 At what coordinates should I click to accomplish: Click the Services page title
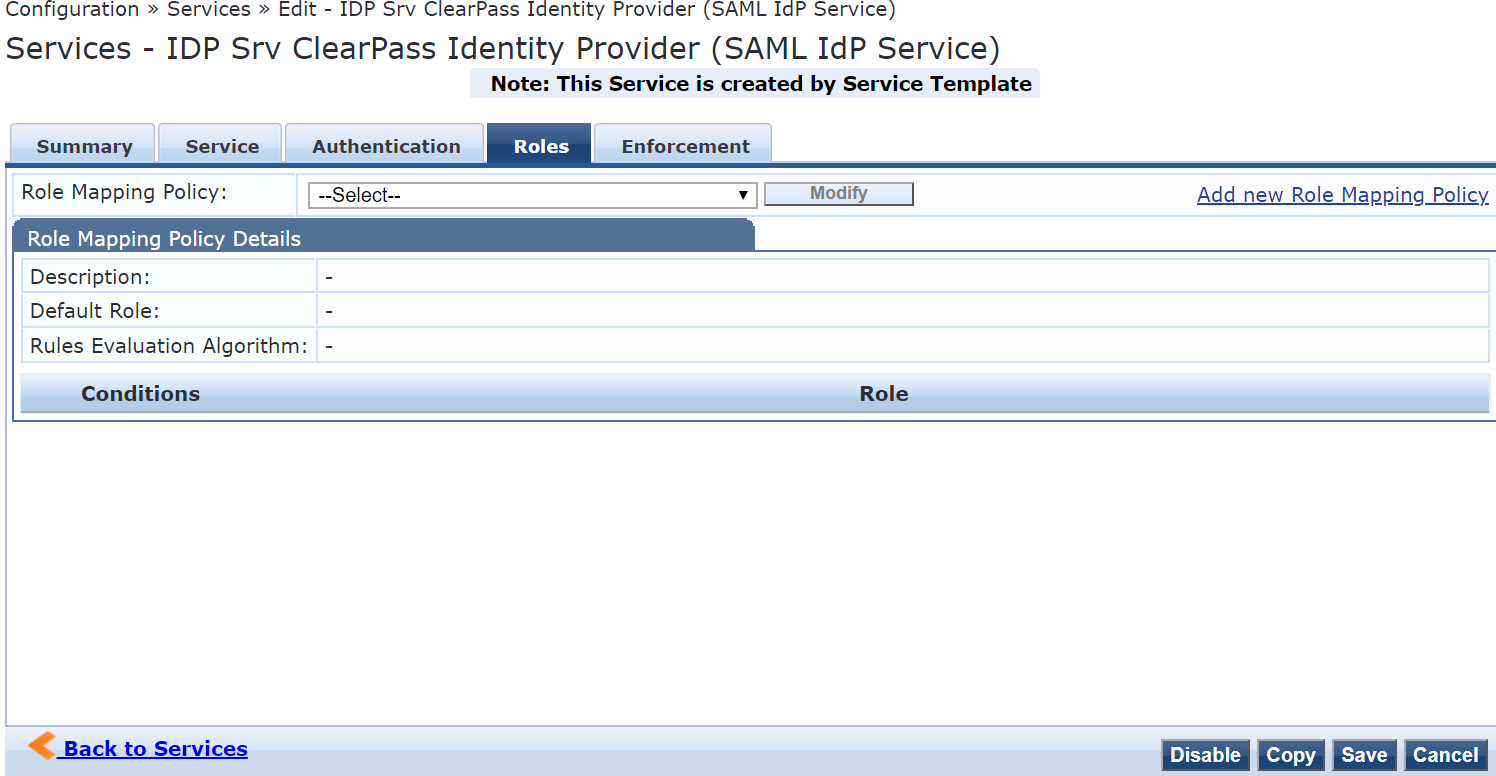[503, 48]
